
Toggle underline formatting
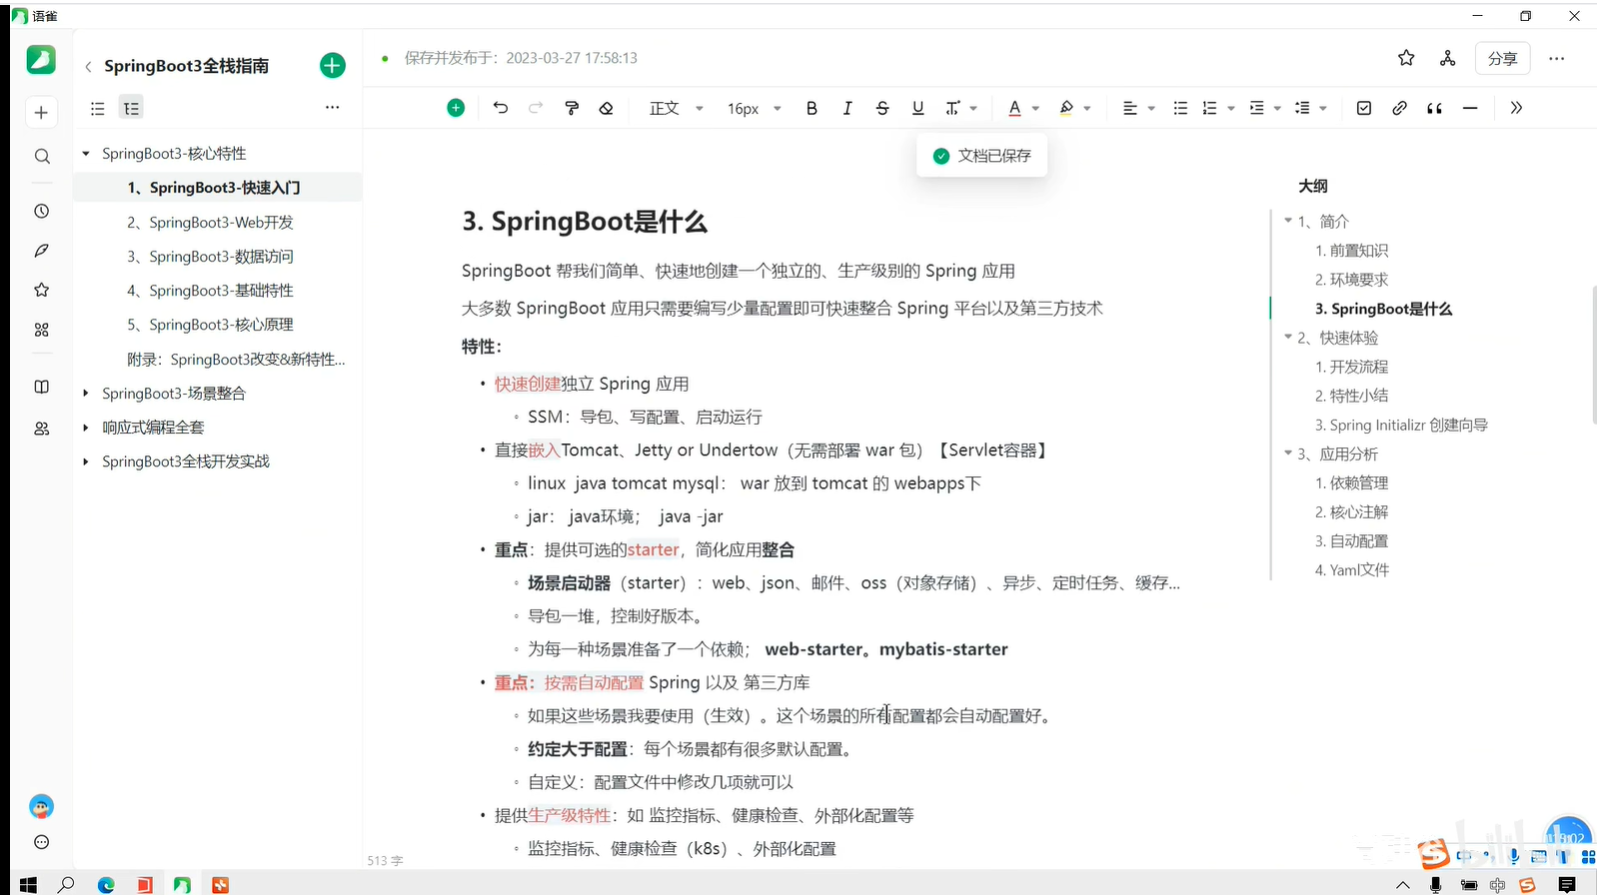click(x=918, y=108)
